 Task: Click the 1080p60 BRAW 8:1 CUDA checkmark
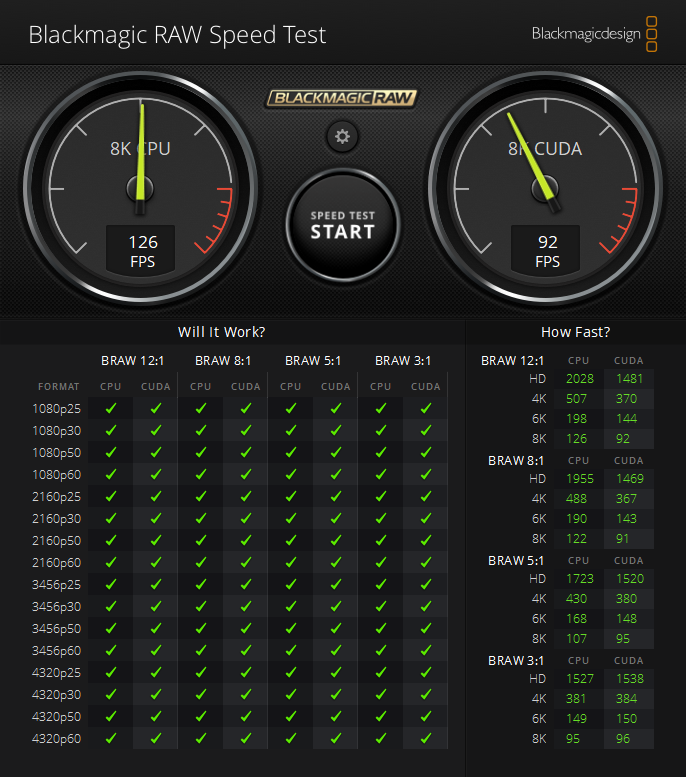[x=246, y=474]
